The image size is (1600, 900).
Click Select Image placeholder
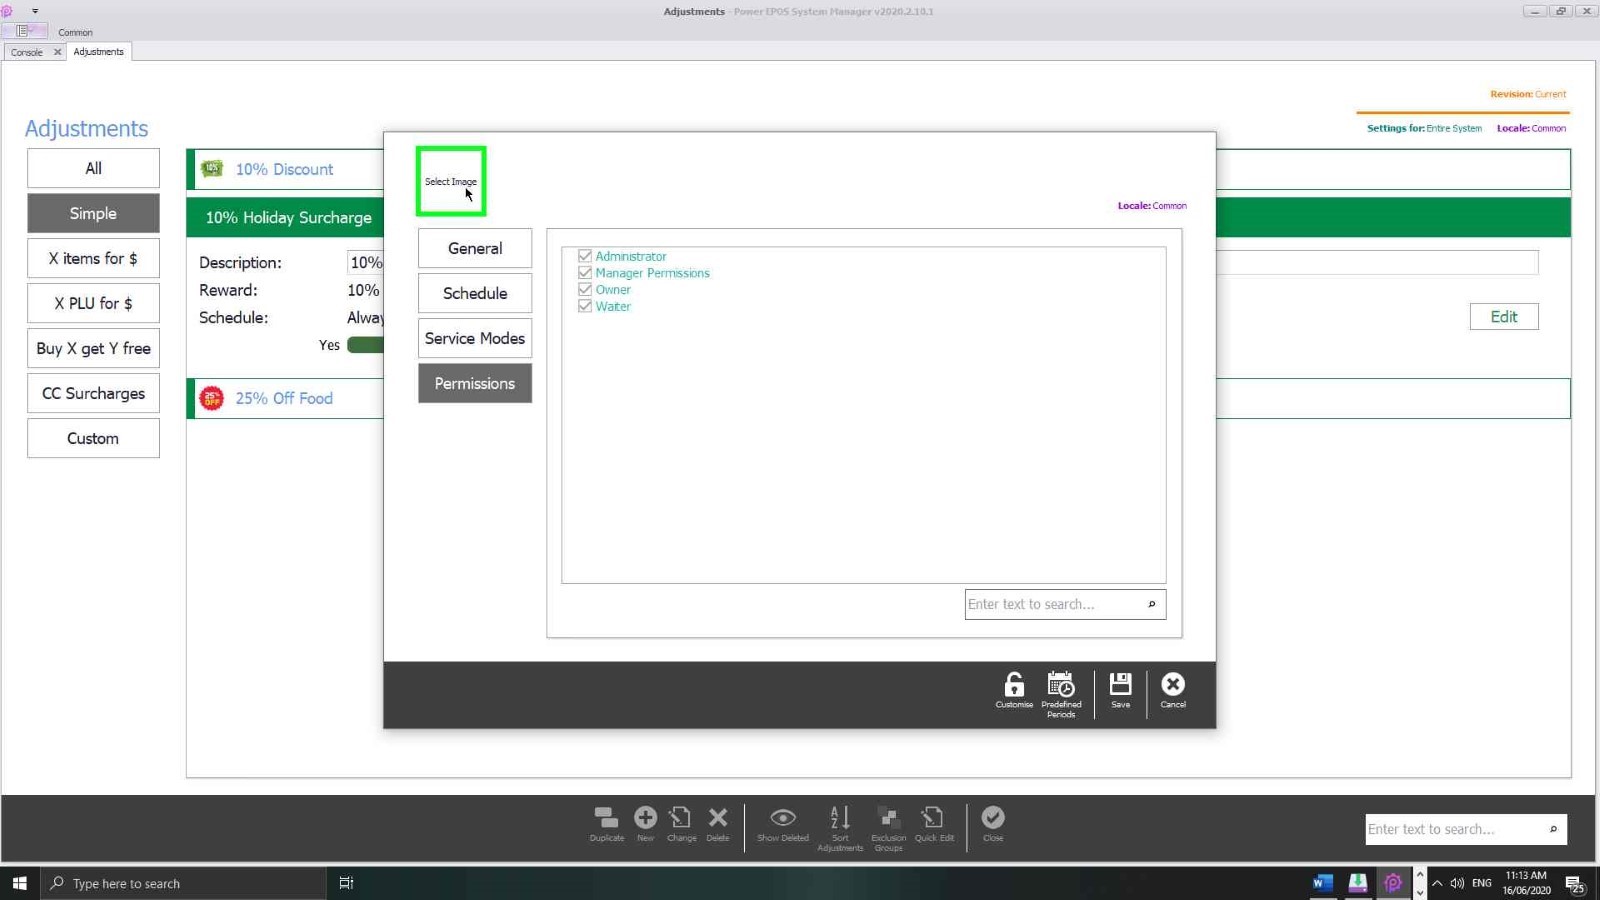click(x=451, y=181)
